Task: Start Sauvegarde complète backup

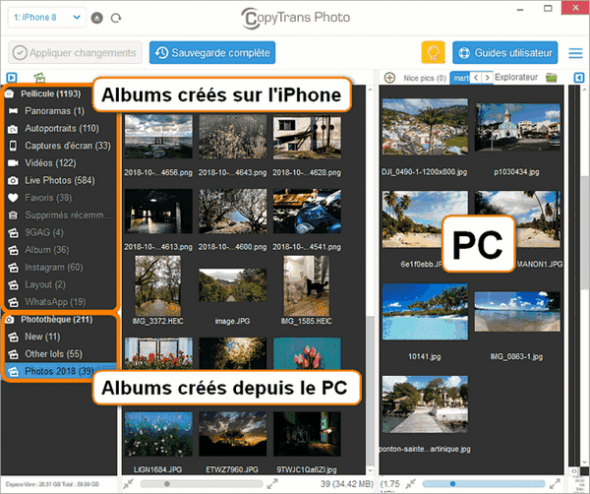Action: pos(212,53)
